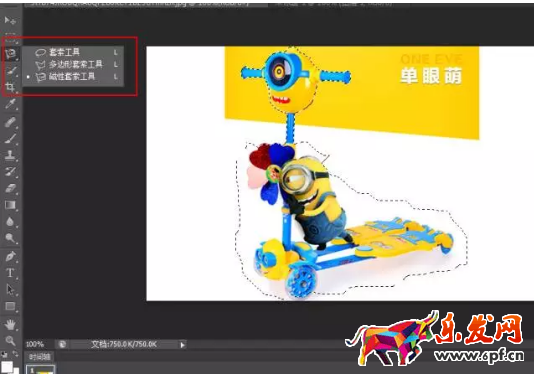This screenshot has height=376, width=534.
Task: Click the status bar icon beside zoom percentage
Action: pyautogui.click(x=62, y=344)
